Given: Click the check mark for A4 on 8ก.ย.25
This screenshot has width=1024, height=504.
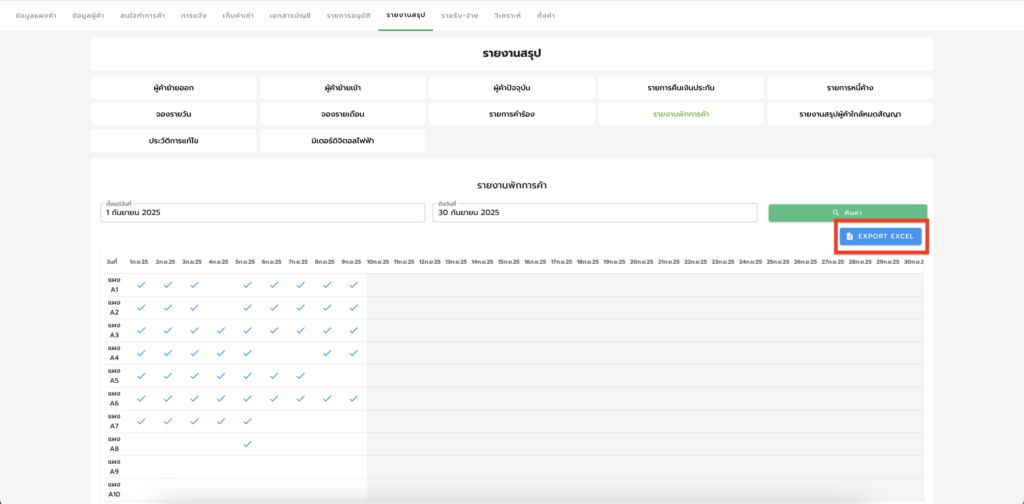Looking at the screenshot, I should (327, 353).
